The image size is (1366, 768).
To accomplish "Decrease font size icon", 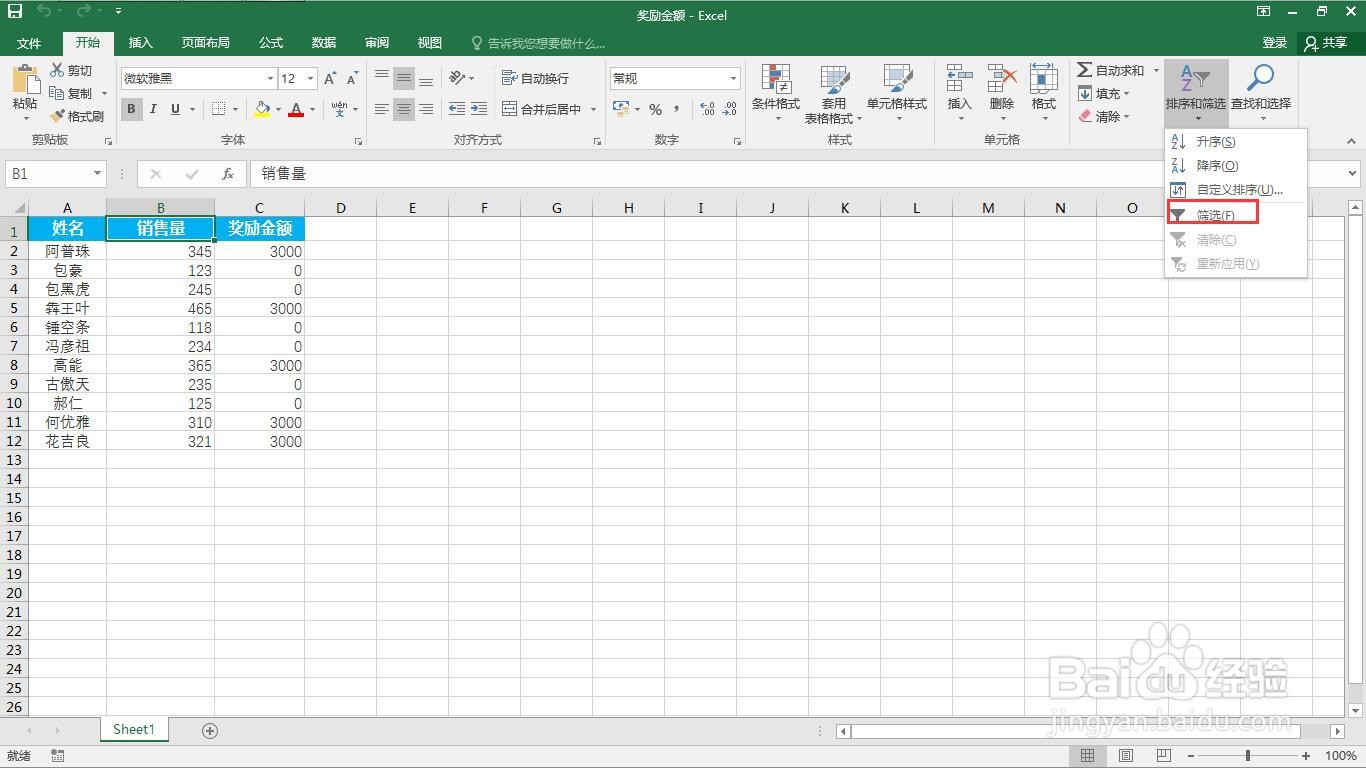I will (x=352, y=78).
